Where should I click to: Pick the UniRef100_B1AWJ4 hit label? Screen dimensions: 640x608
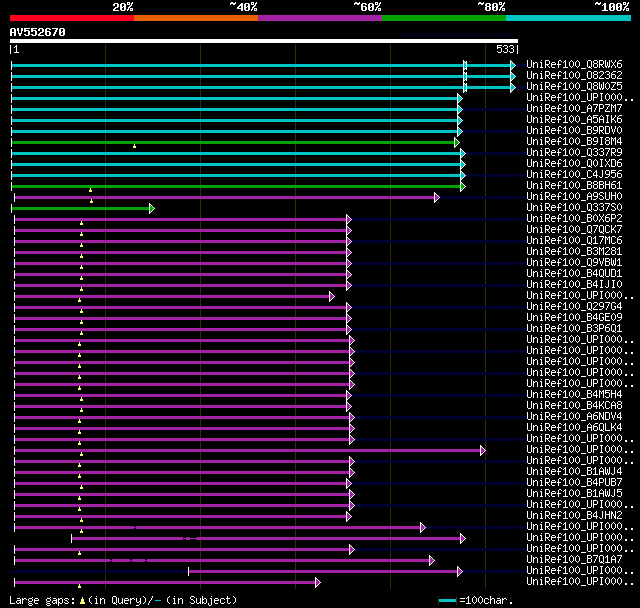tap(574, 472)
